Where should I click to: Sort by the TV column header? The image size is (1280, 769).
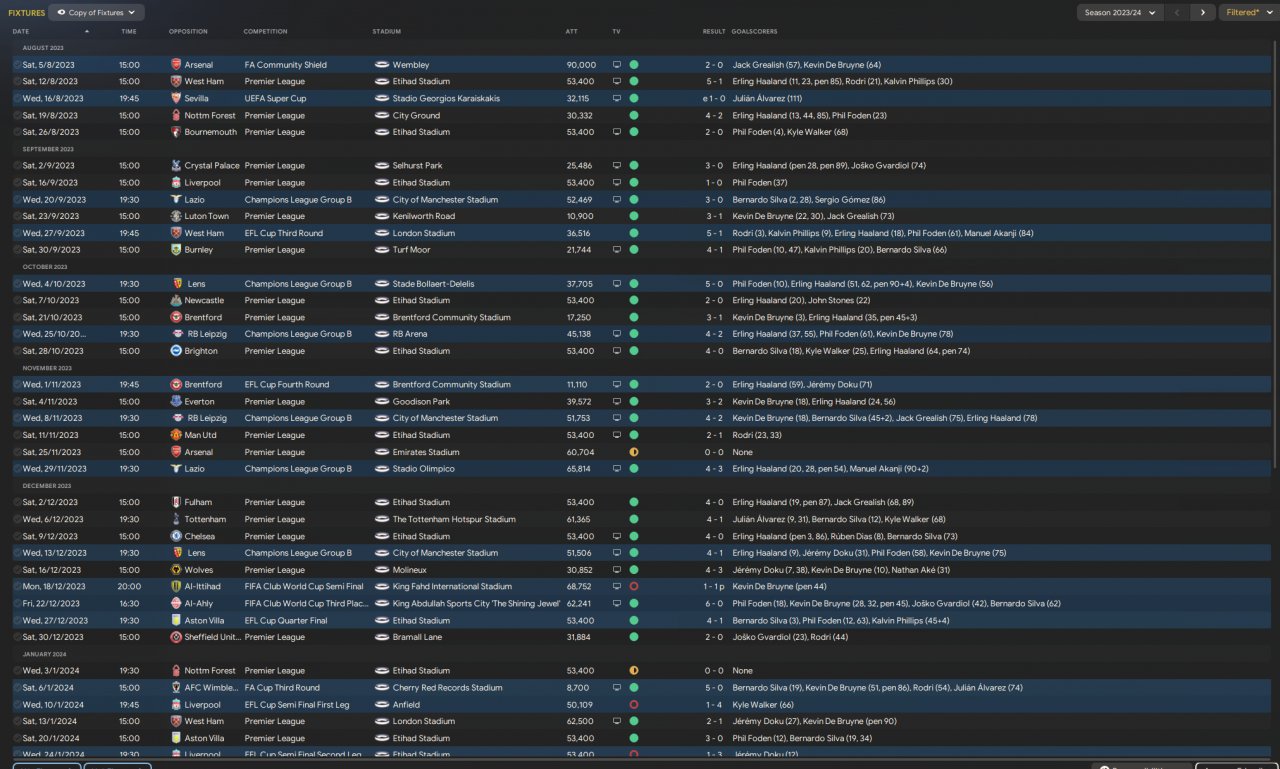(x=616, y=32)
